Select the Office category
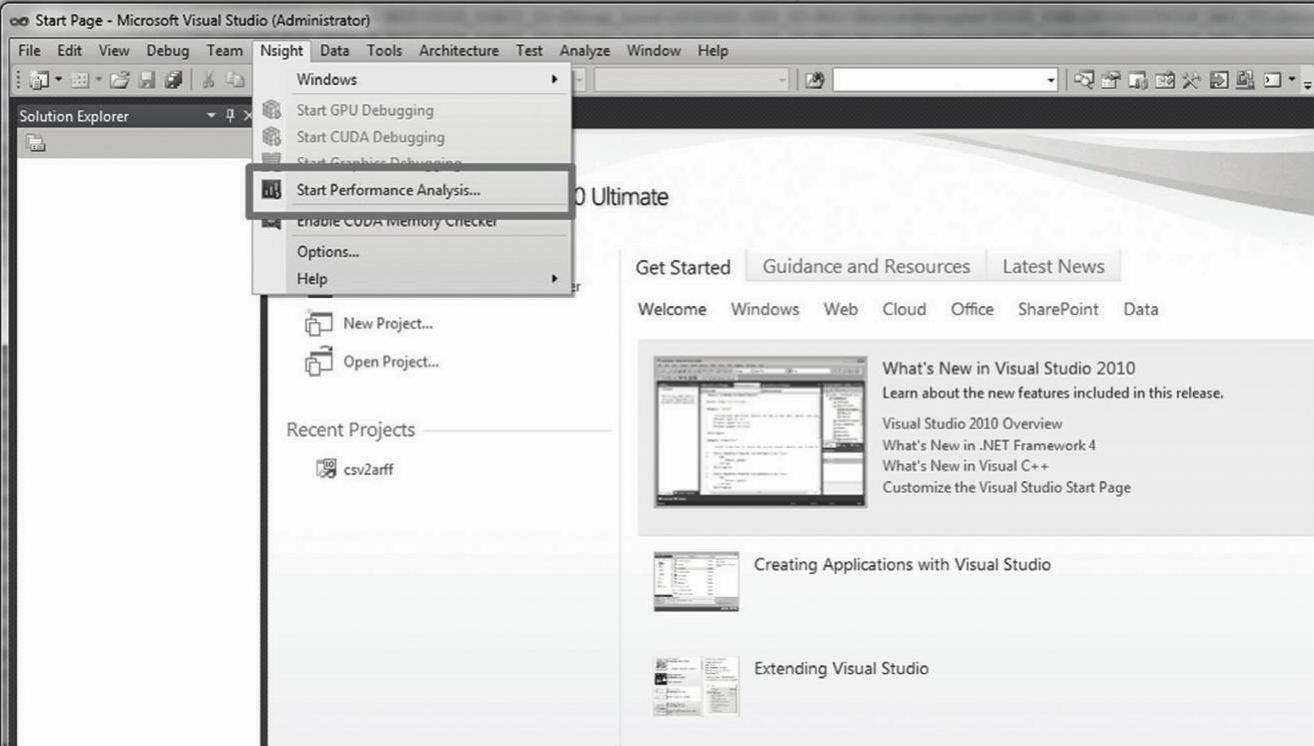1314x746 pixels. coord(972,309)
